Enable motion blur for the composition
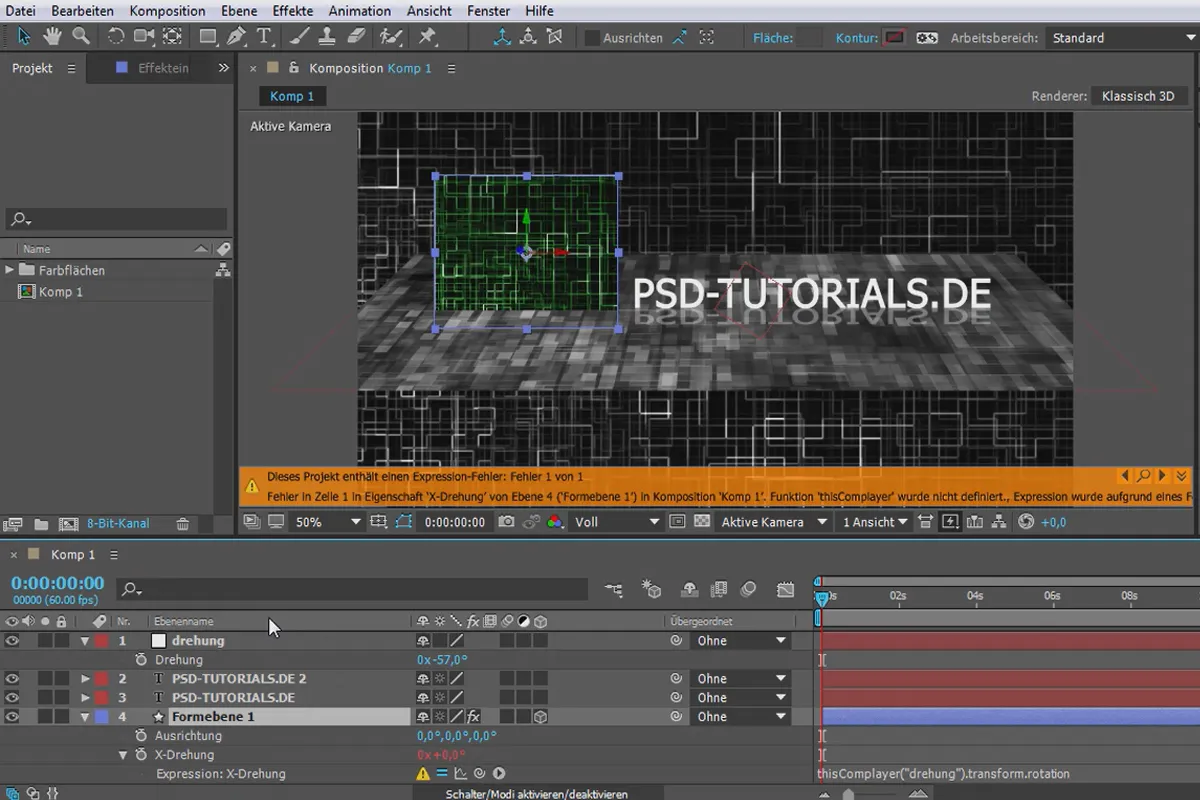The width and height of the screenshot is (1200, 800). pos(748,590)
